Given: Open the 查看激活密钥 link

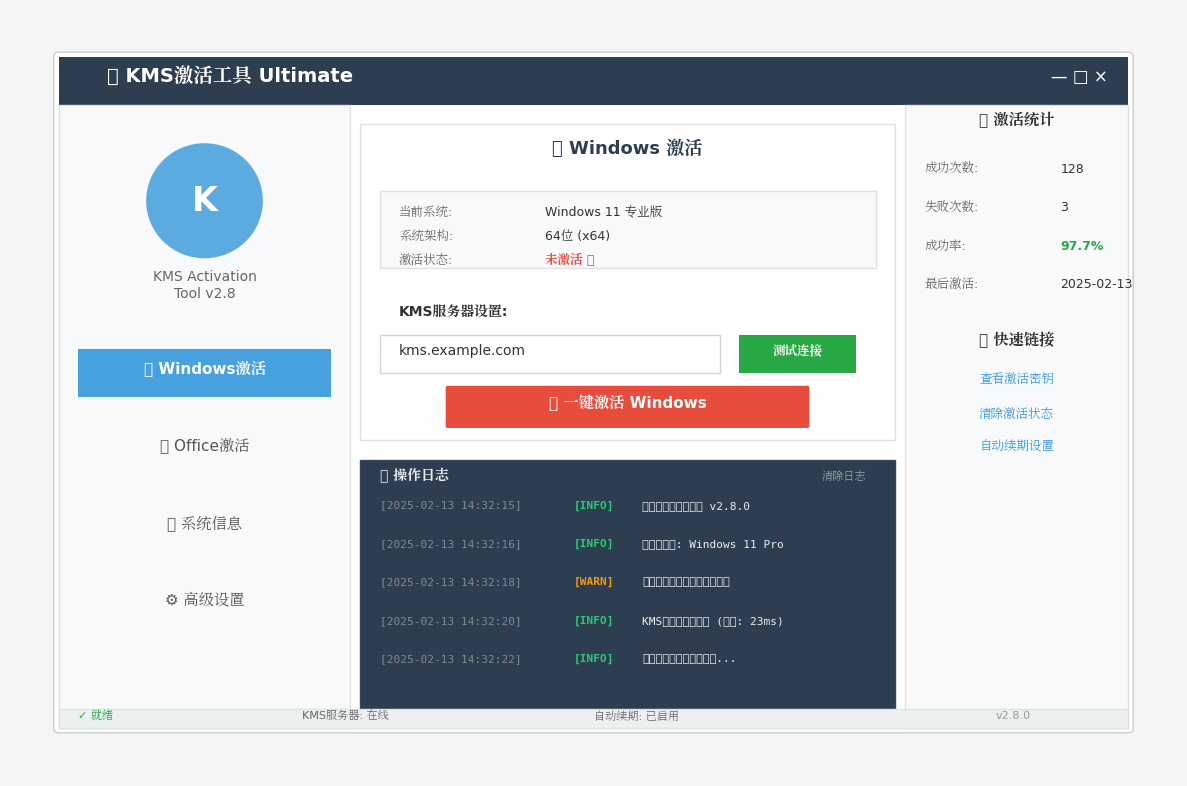Looking at the screenshot, I should coord(1017,378).
